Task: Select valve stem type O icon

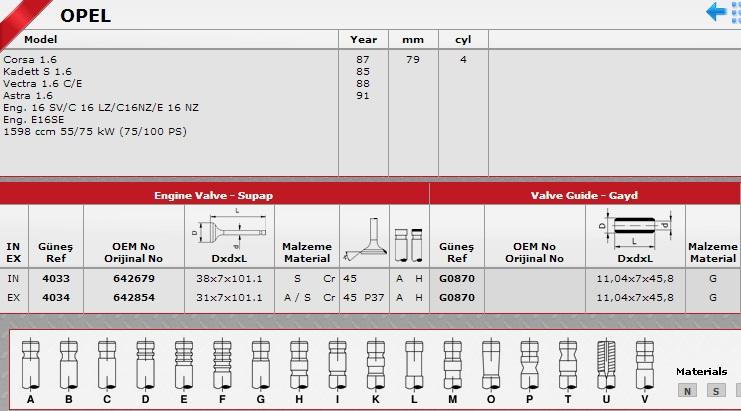Action: click(x=491, y=364)
